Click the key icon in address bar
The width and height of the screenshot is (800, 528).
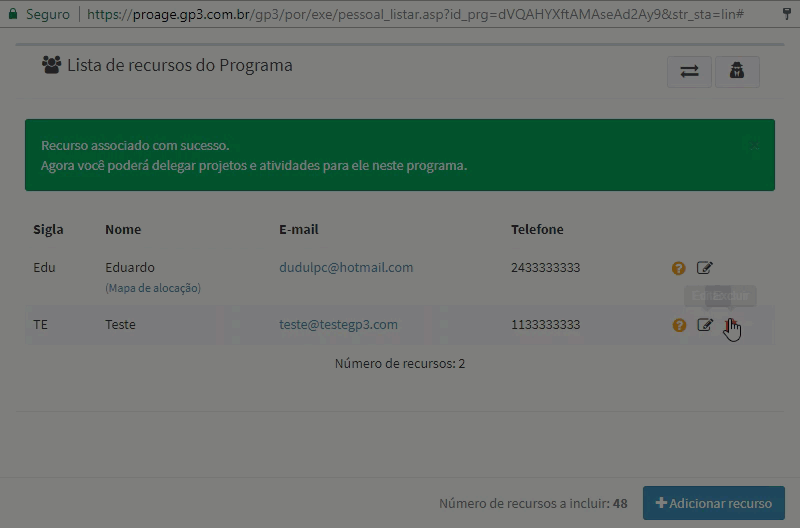[787, 13]
